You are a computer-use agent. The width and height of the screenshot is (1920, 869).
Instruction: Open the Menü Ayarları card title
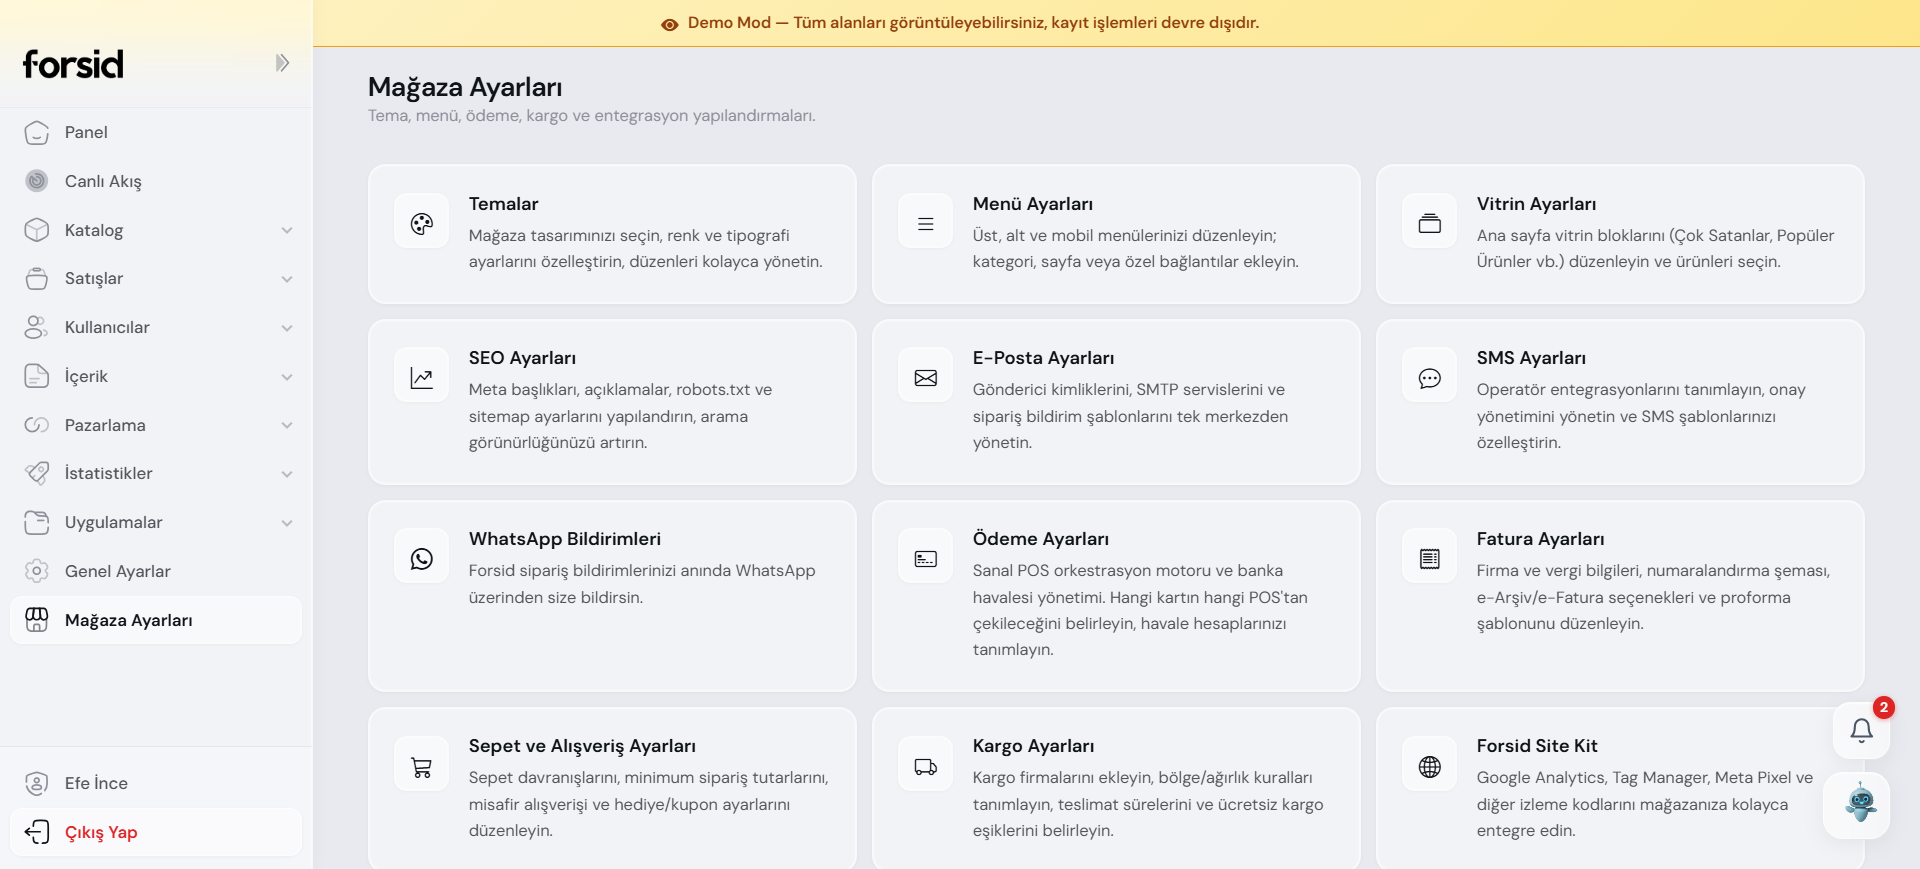(x=1033, y=204)
